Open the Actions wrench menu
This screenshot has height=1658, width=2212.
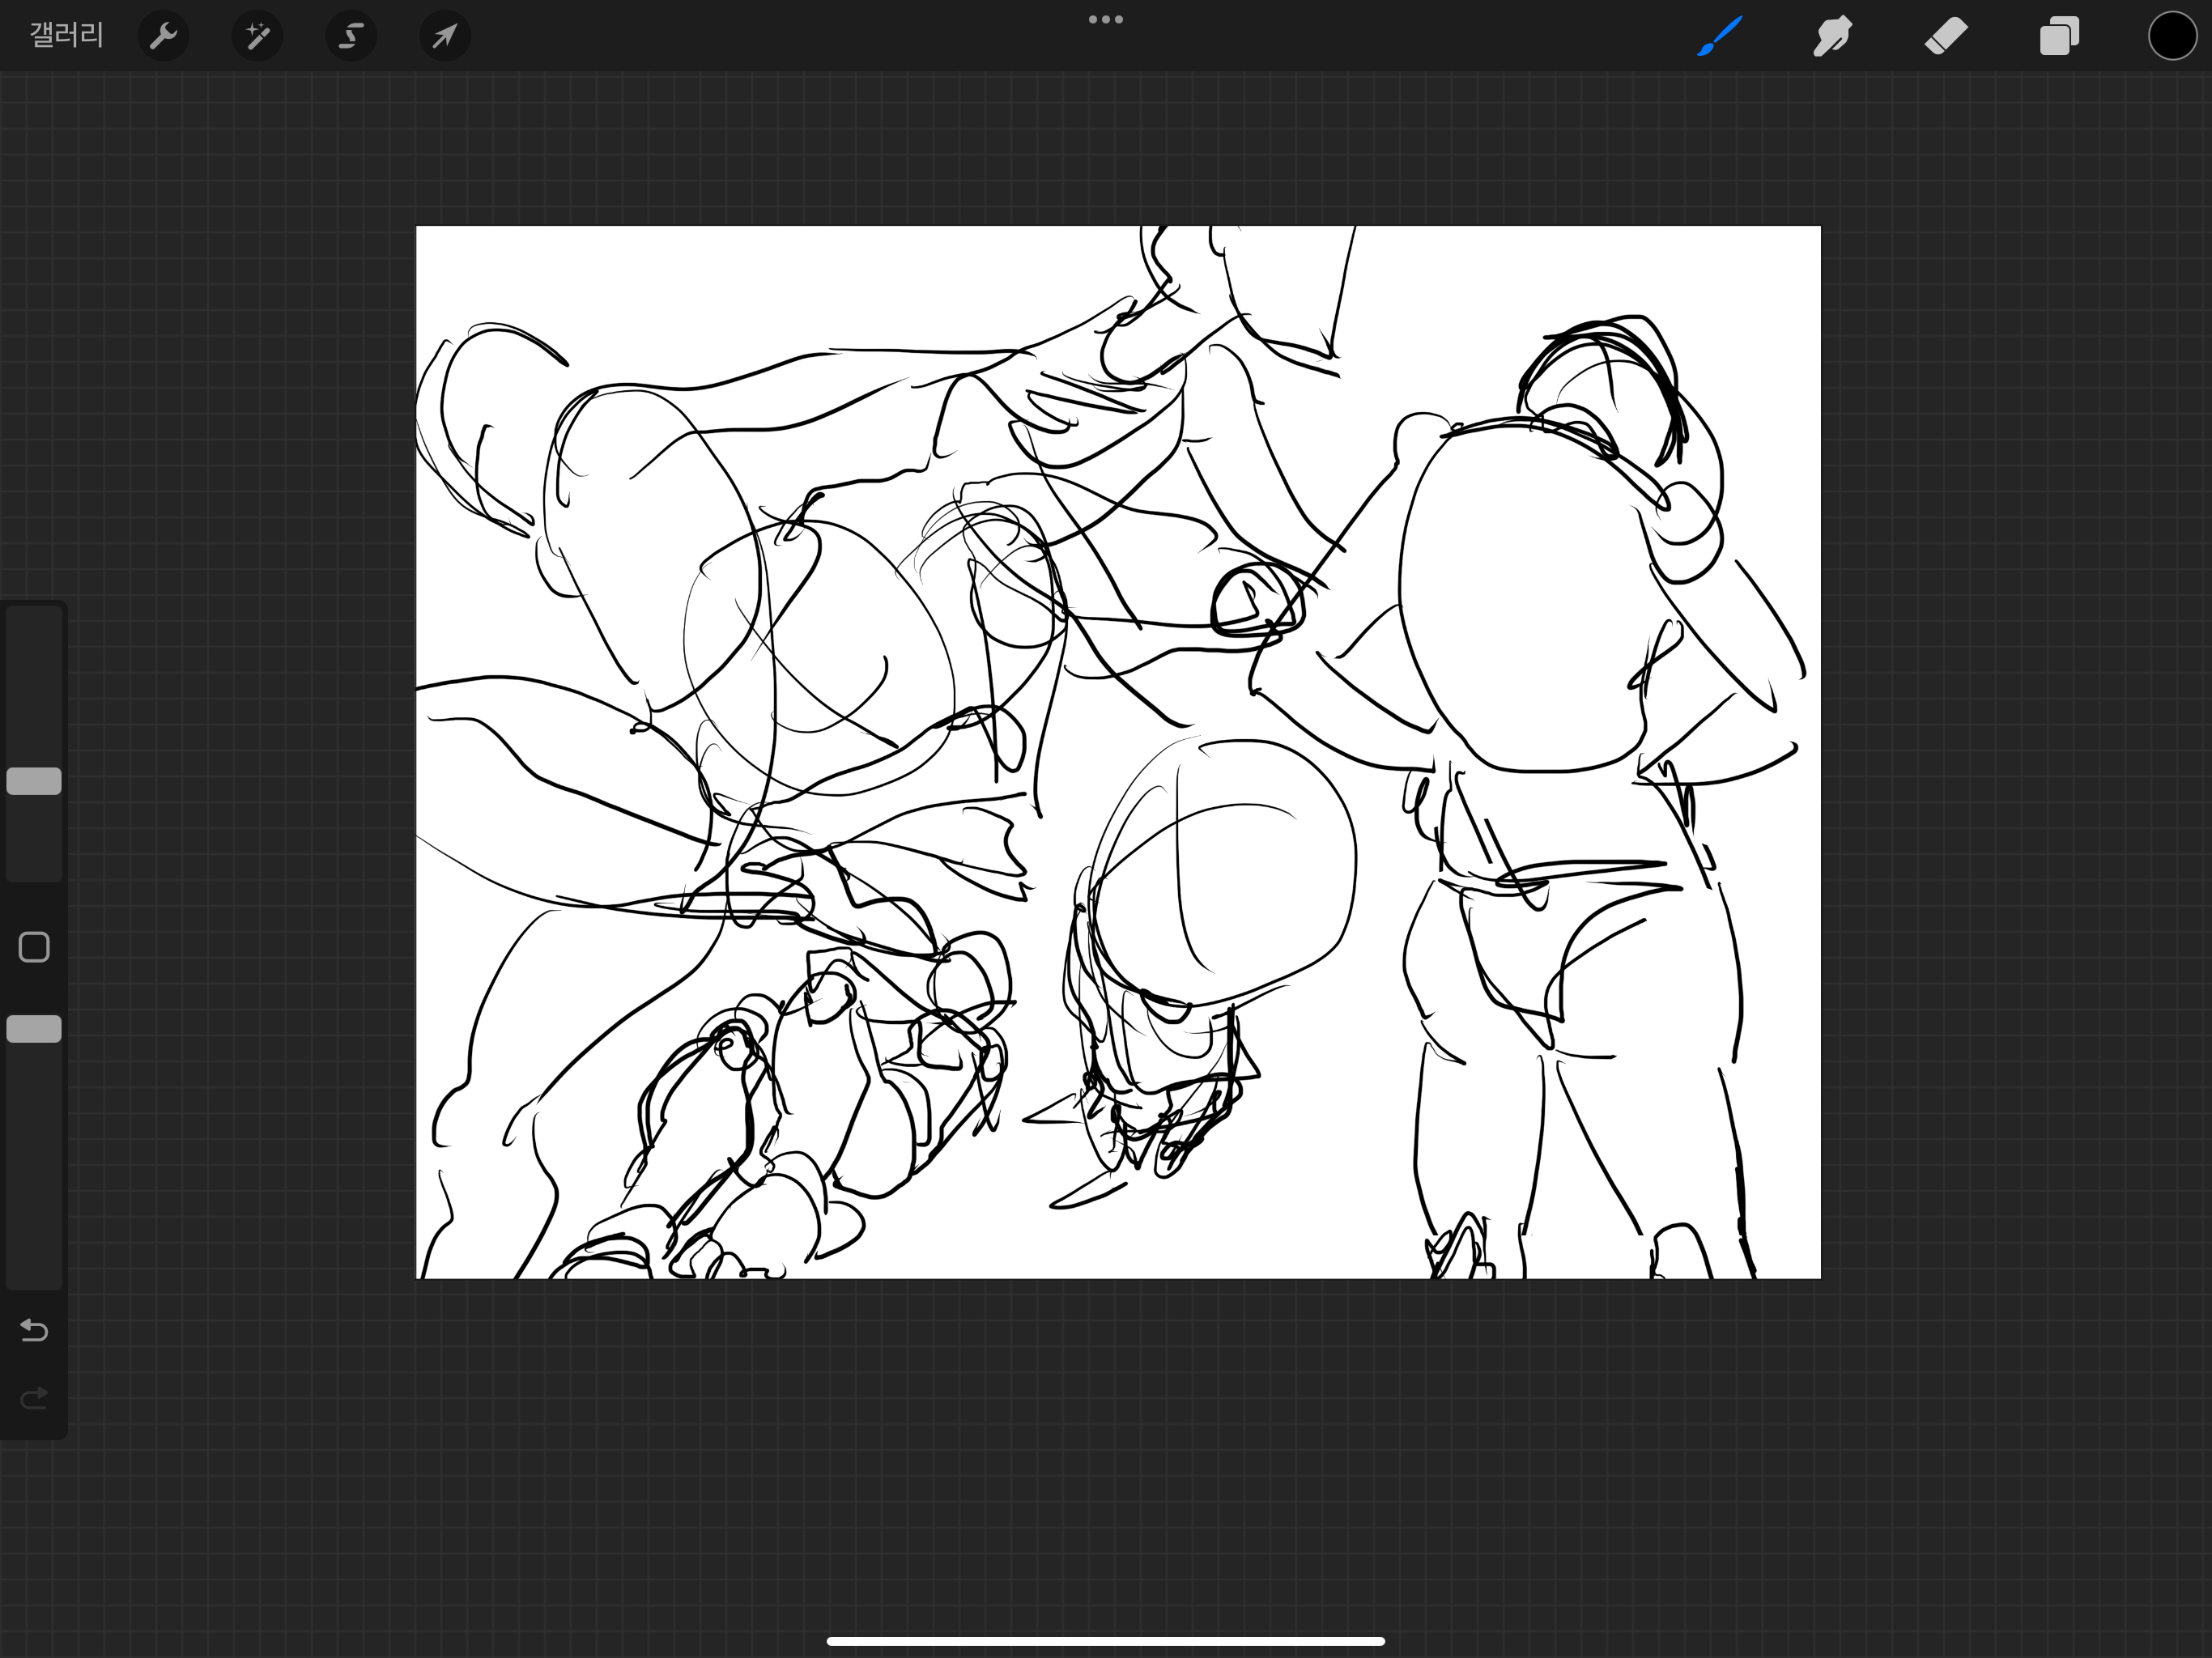pos(163,37)
